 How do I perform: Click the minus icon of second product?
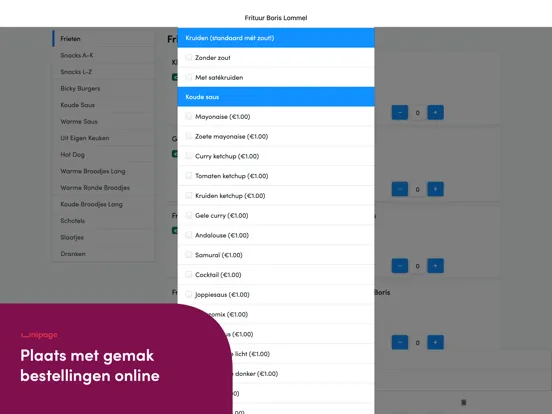tap(400, 189)
